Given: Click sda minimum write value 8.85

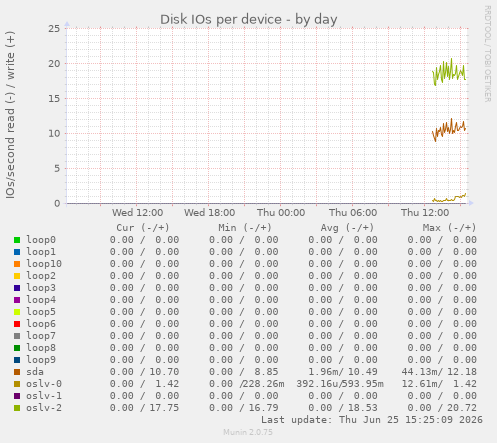Looking at the screenshot, I should 266,372.
